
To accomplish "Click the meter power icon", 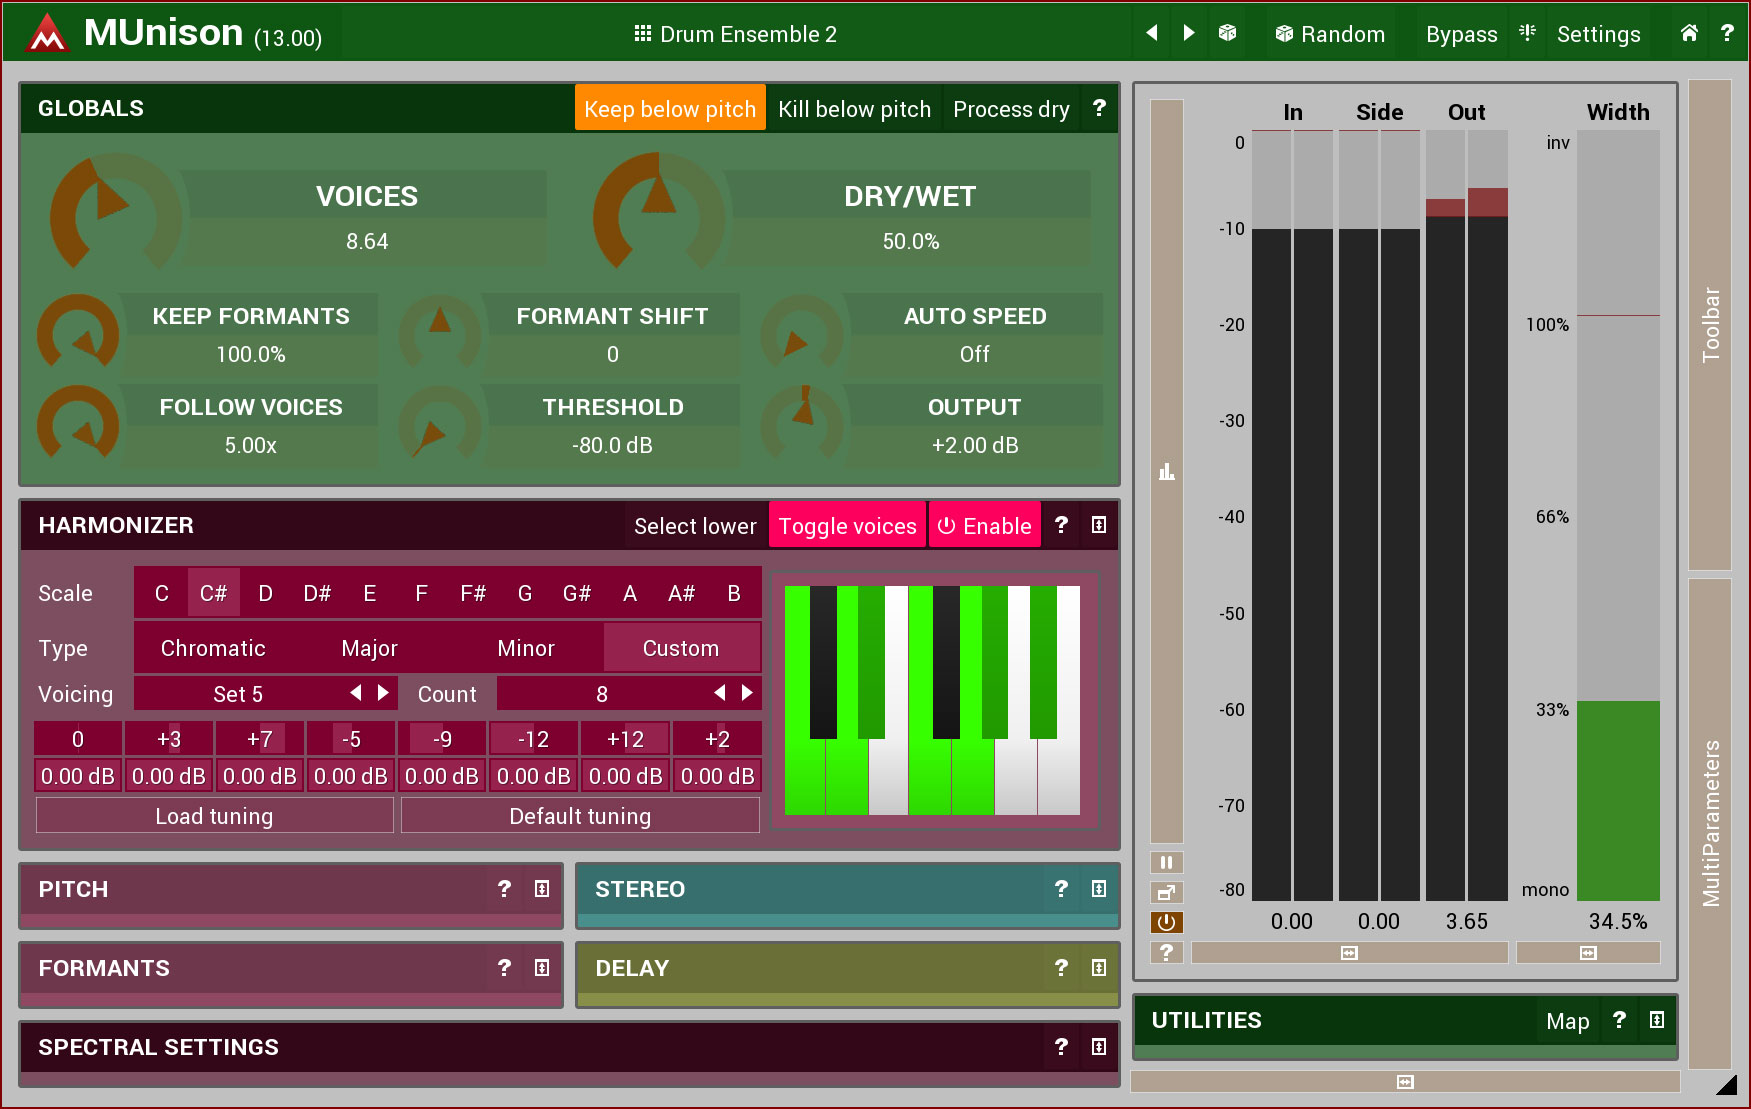I will click(1166, 922).
